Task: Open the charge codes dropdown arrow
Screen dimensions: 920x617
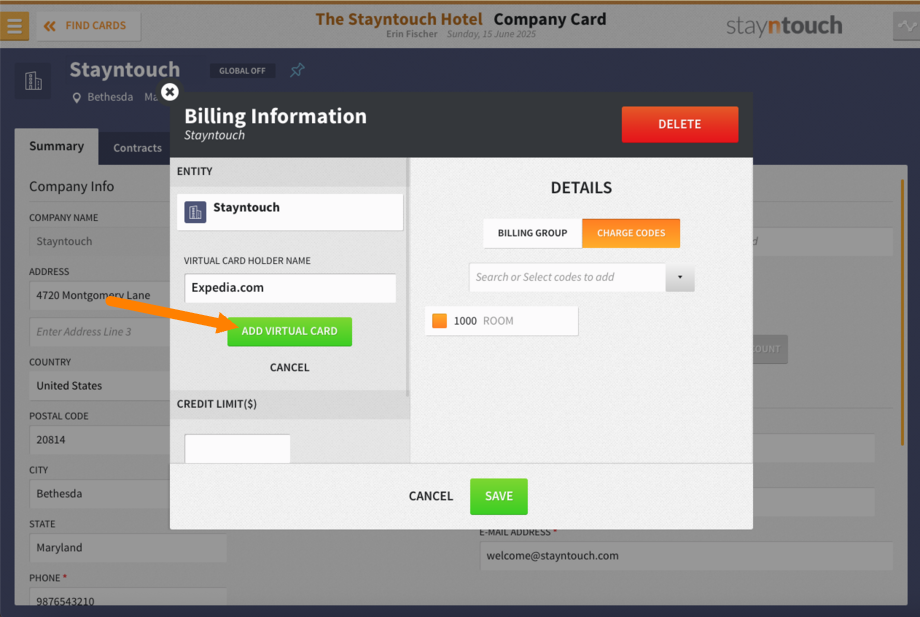Action: coord(680,277)
